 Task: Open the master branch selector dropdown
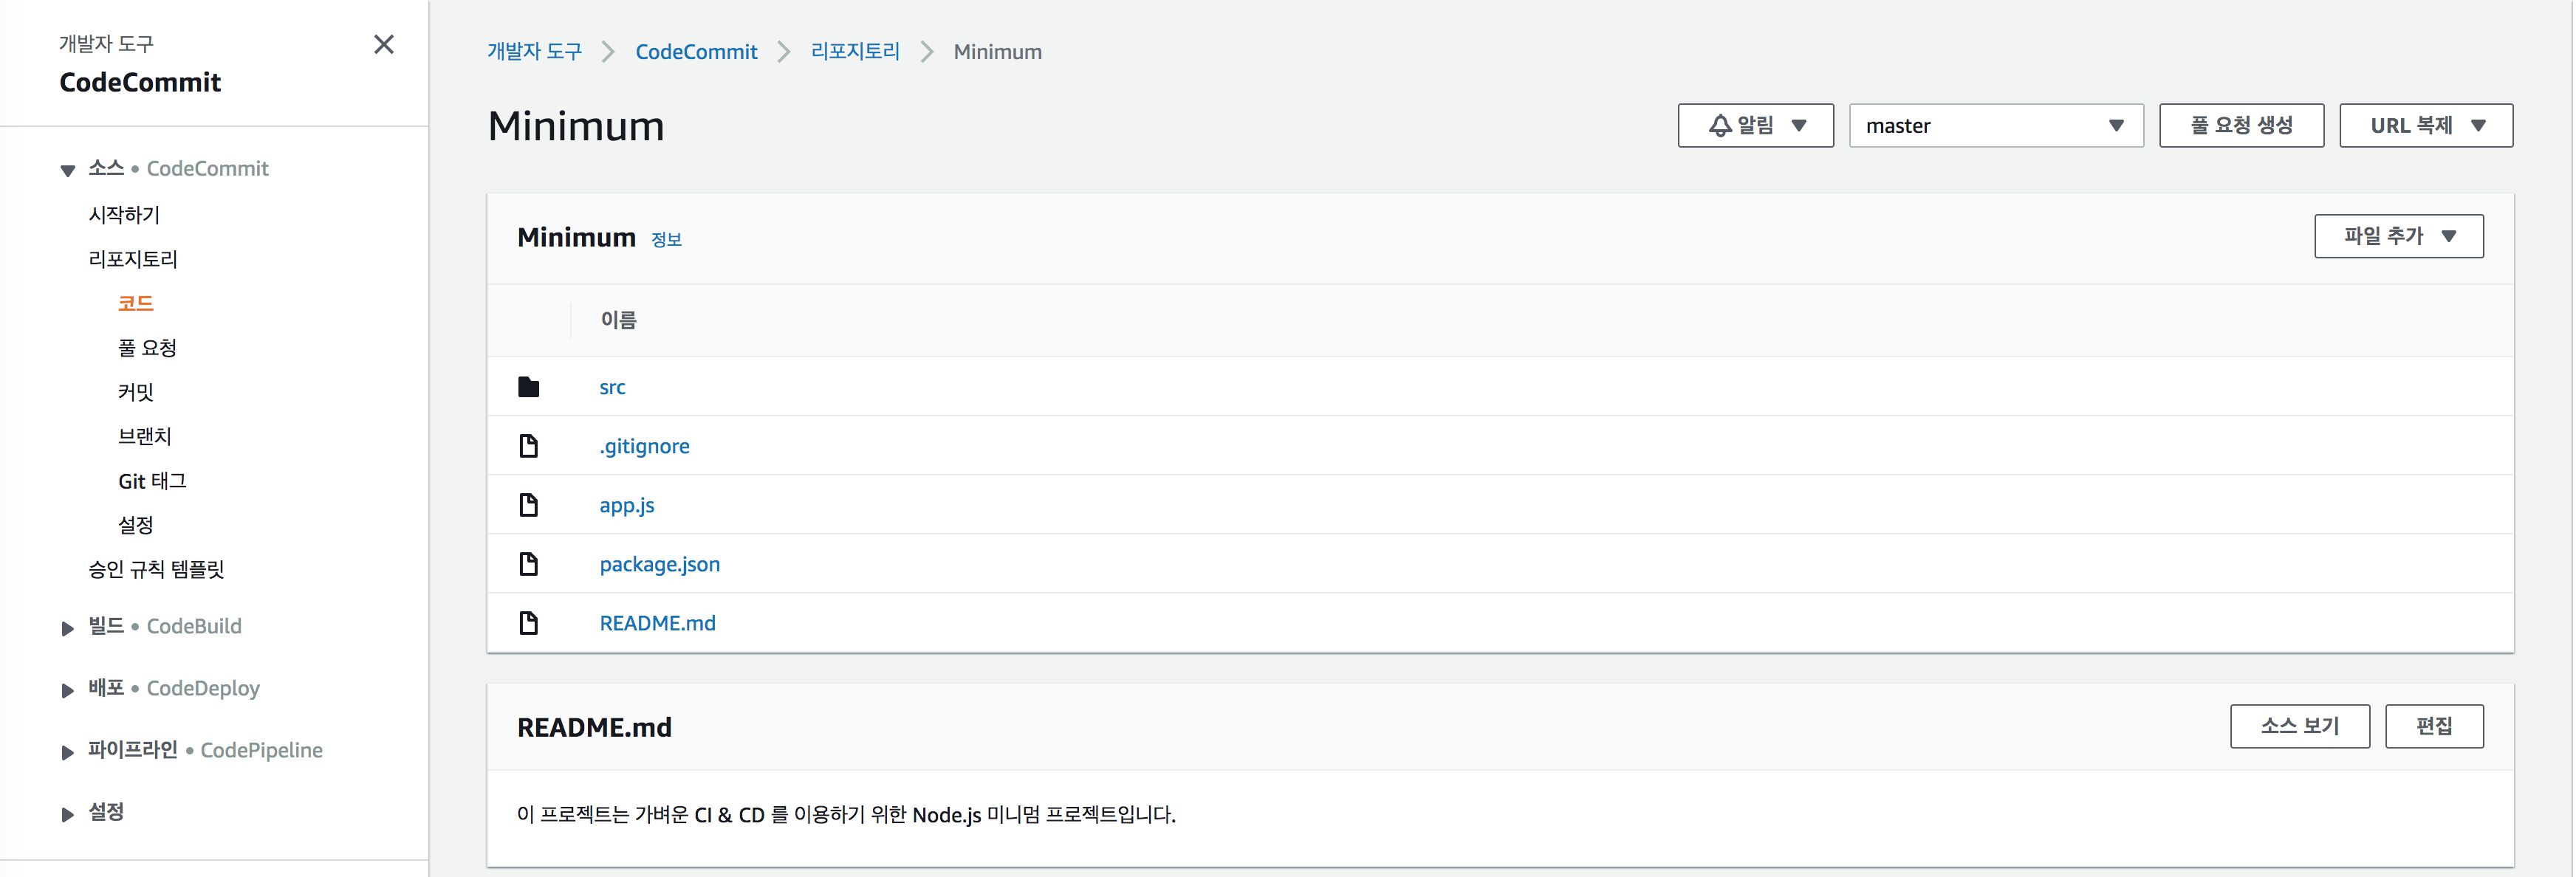(1995, 126)
